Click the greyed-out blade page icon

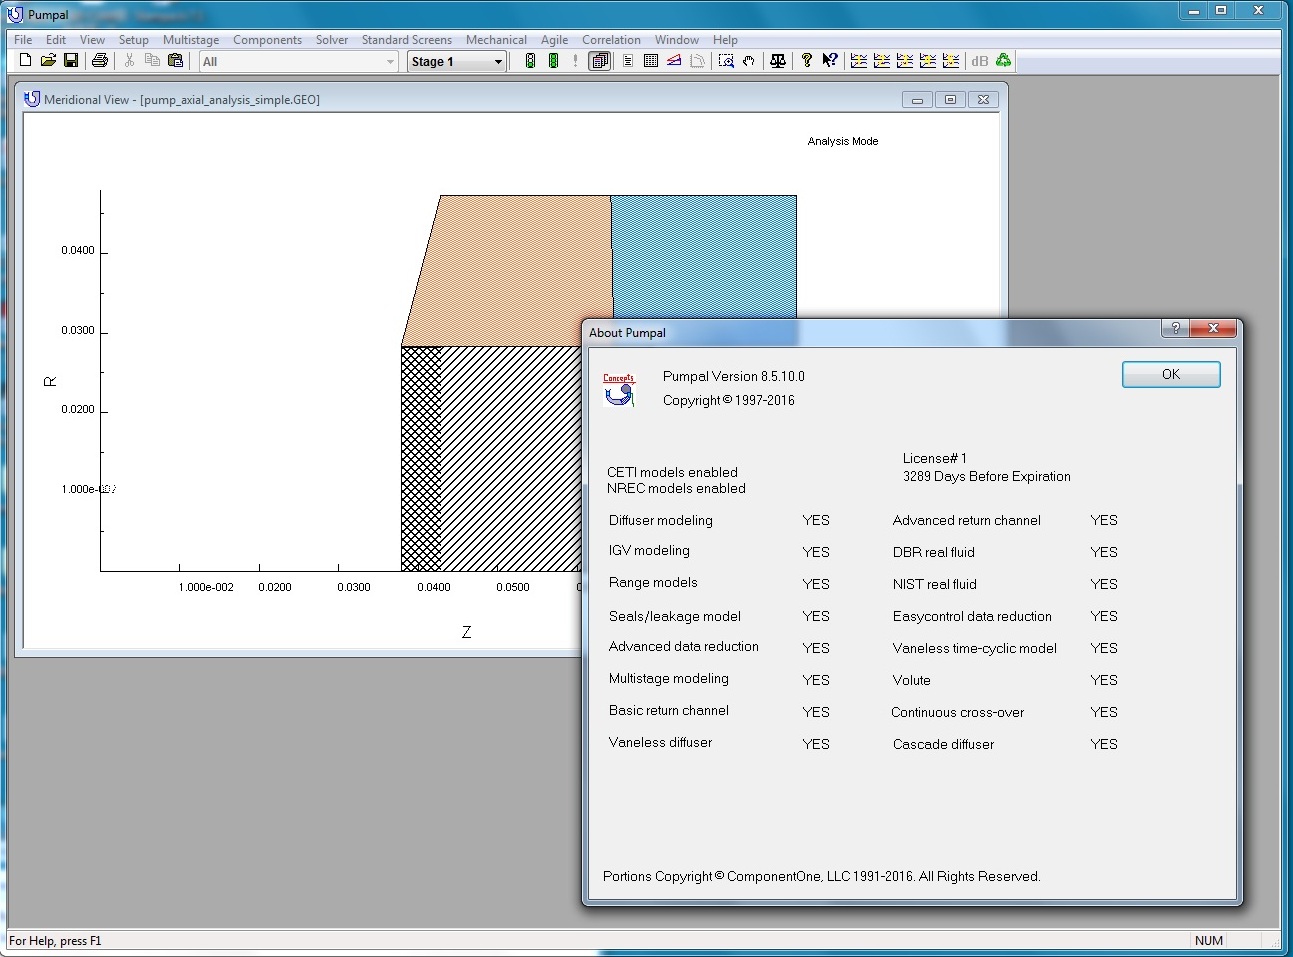point(697,61)
